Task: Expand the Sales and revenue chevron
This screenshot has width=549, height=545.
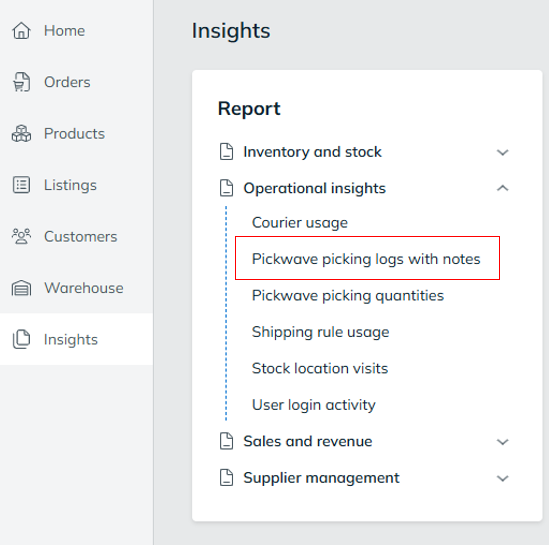Action: click(502, 442)
